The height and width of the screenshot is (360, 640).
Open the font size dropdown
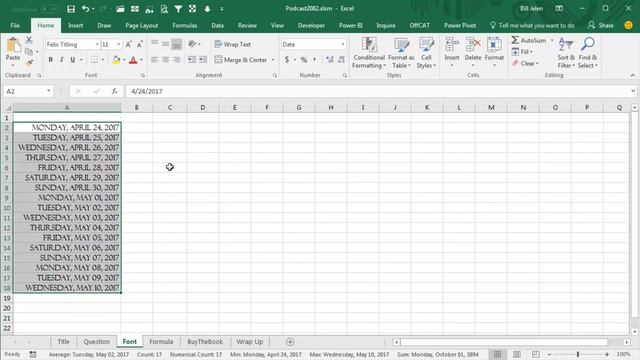click(119, 44)
